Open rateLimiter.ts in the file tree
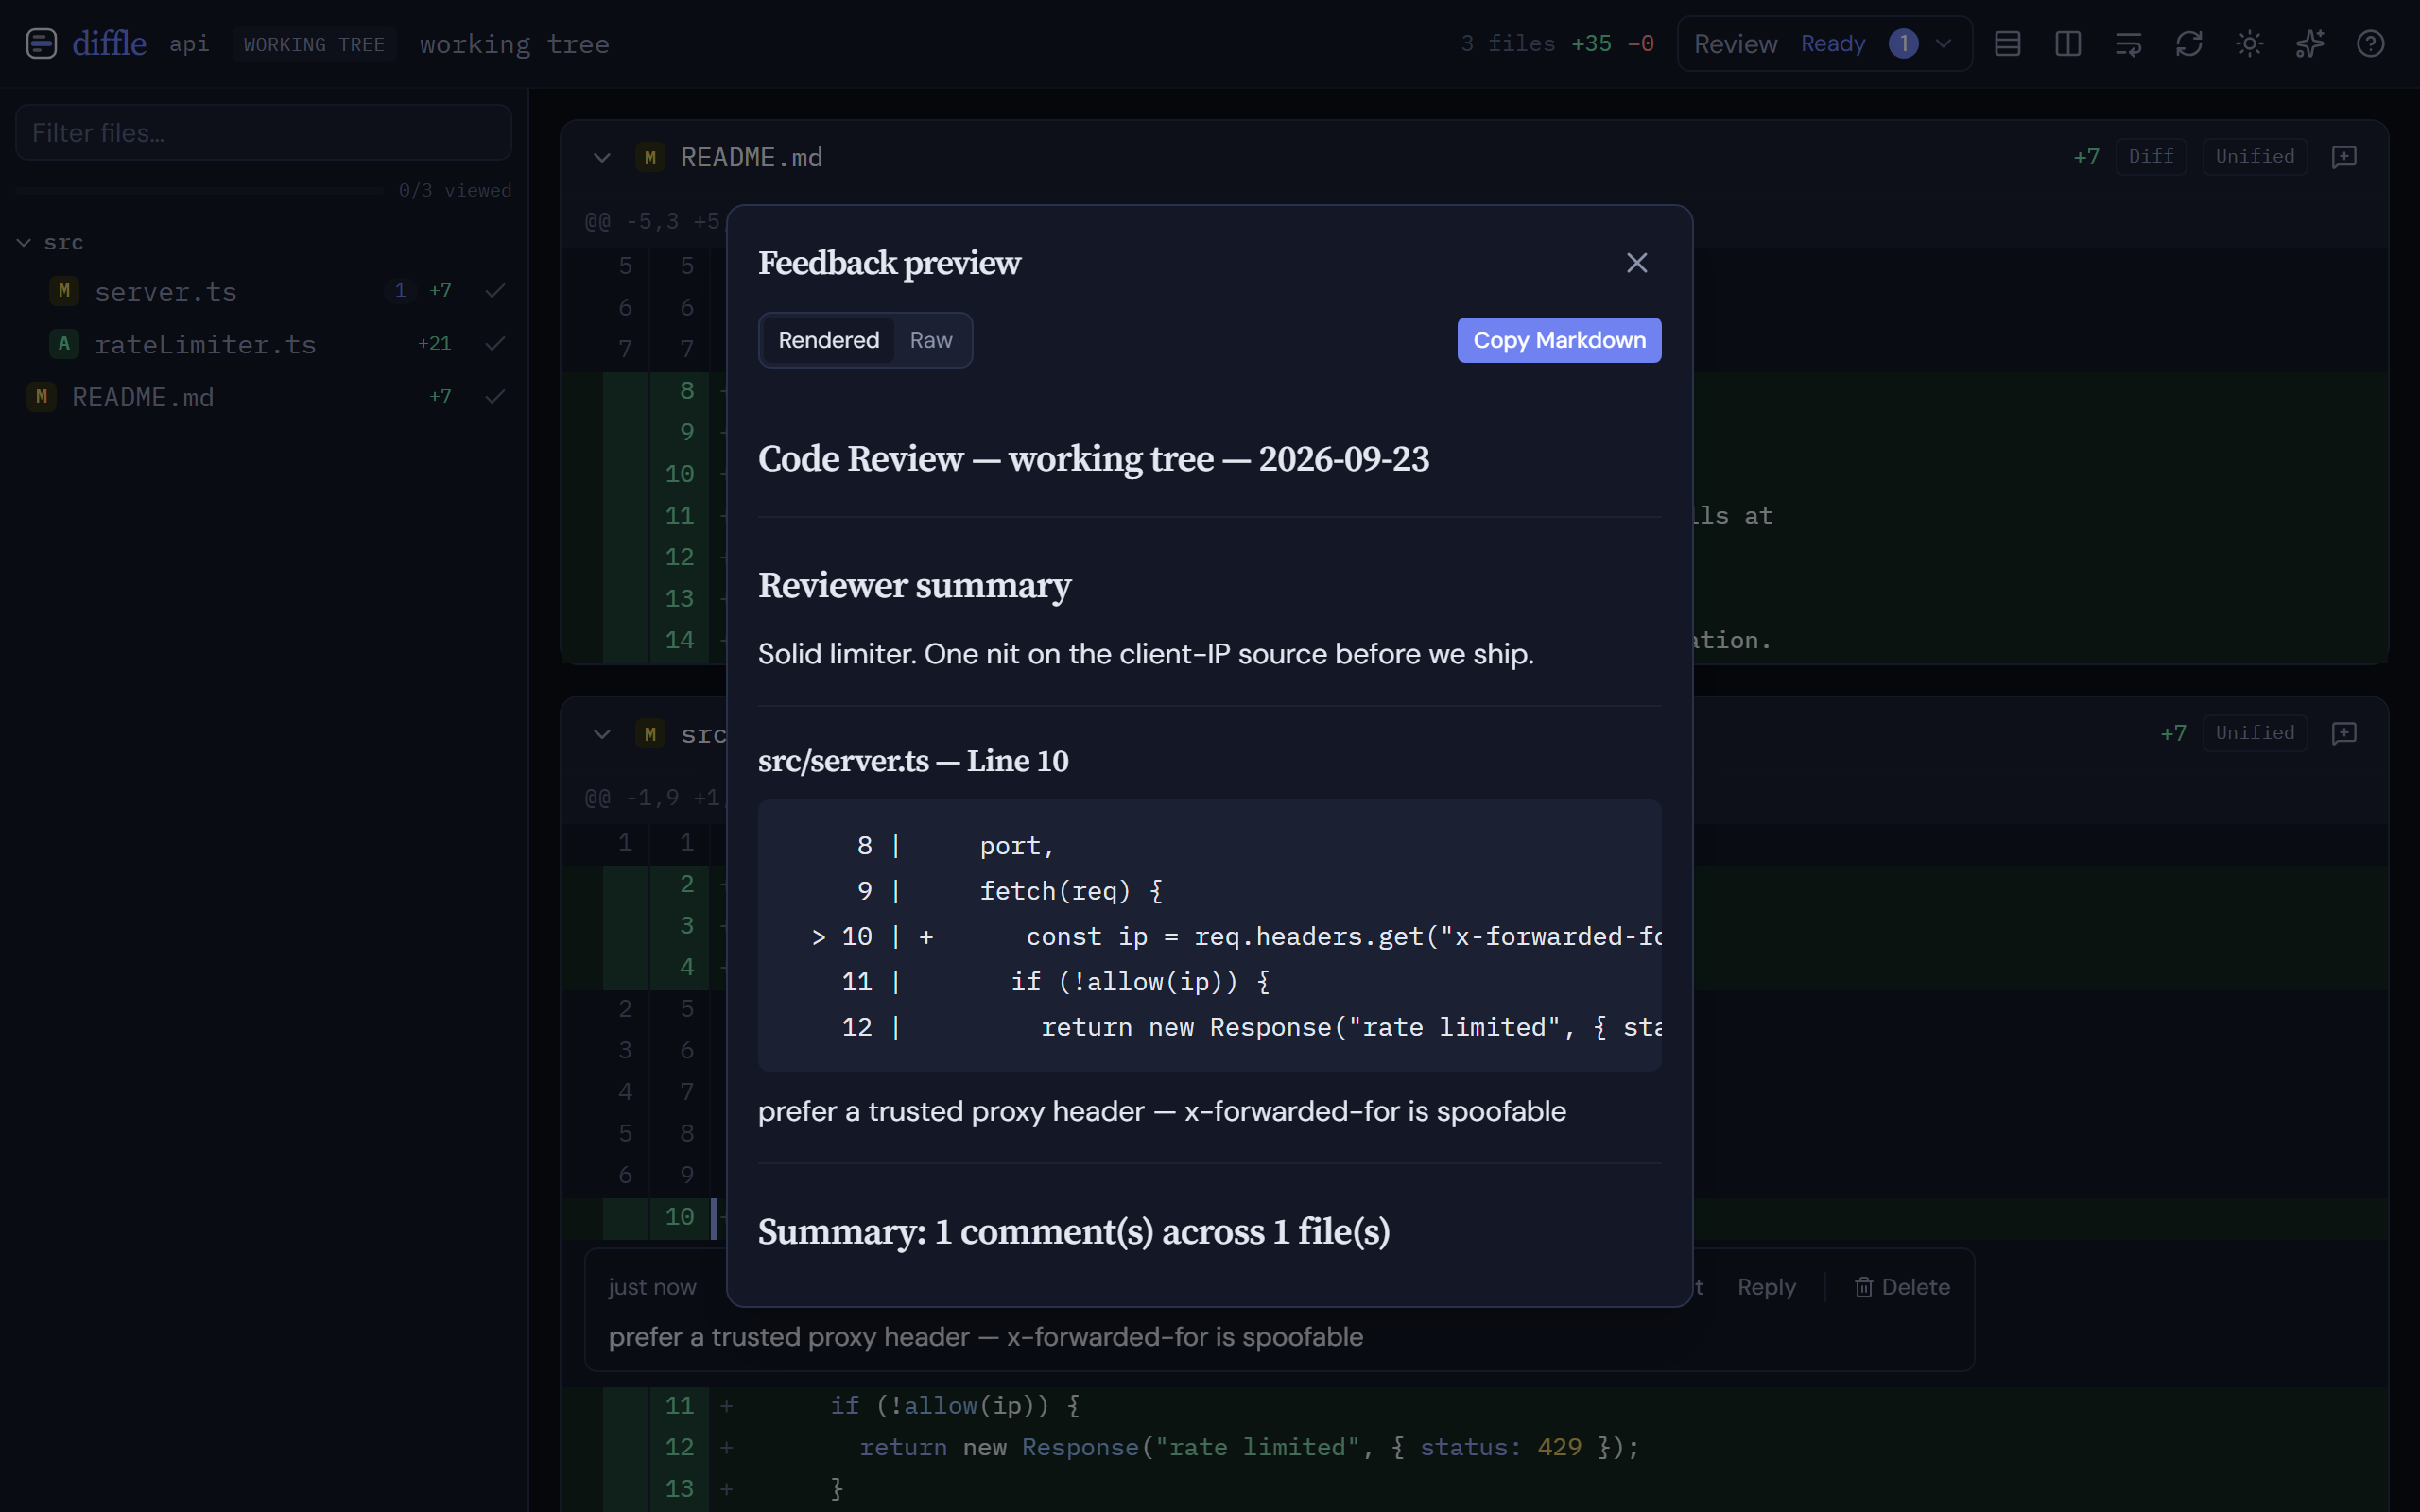The width and height of the screenshot is (2420, 1512). click(205, 344)
